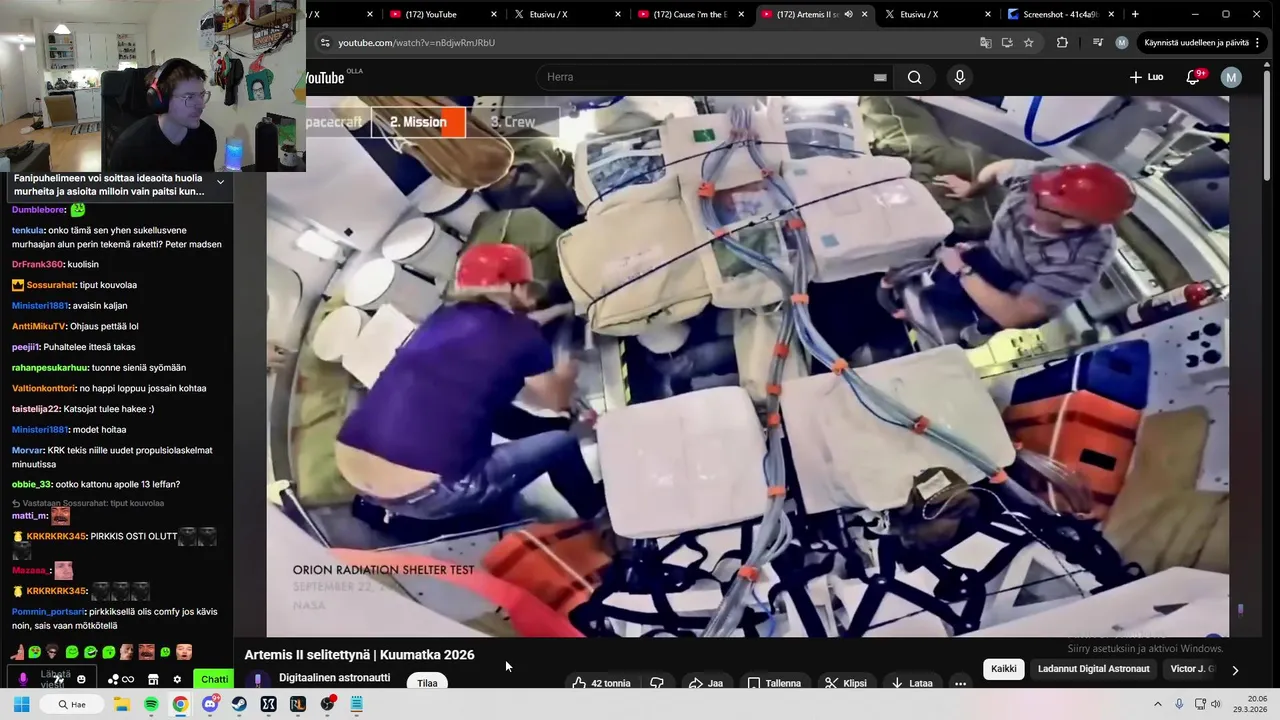Click the taskbar Hae search box
This screenshot has width=1280, height=720.
pyautogui.click(x=72, y=705)
